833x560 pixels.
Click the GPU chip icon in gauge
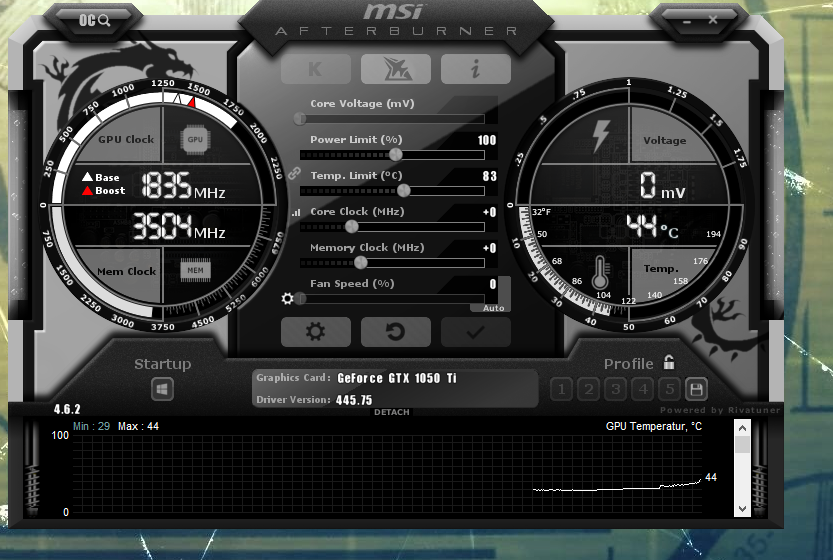tap(195, 140)
